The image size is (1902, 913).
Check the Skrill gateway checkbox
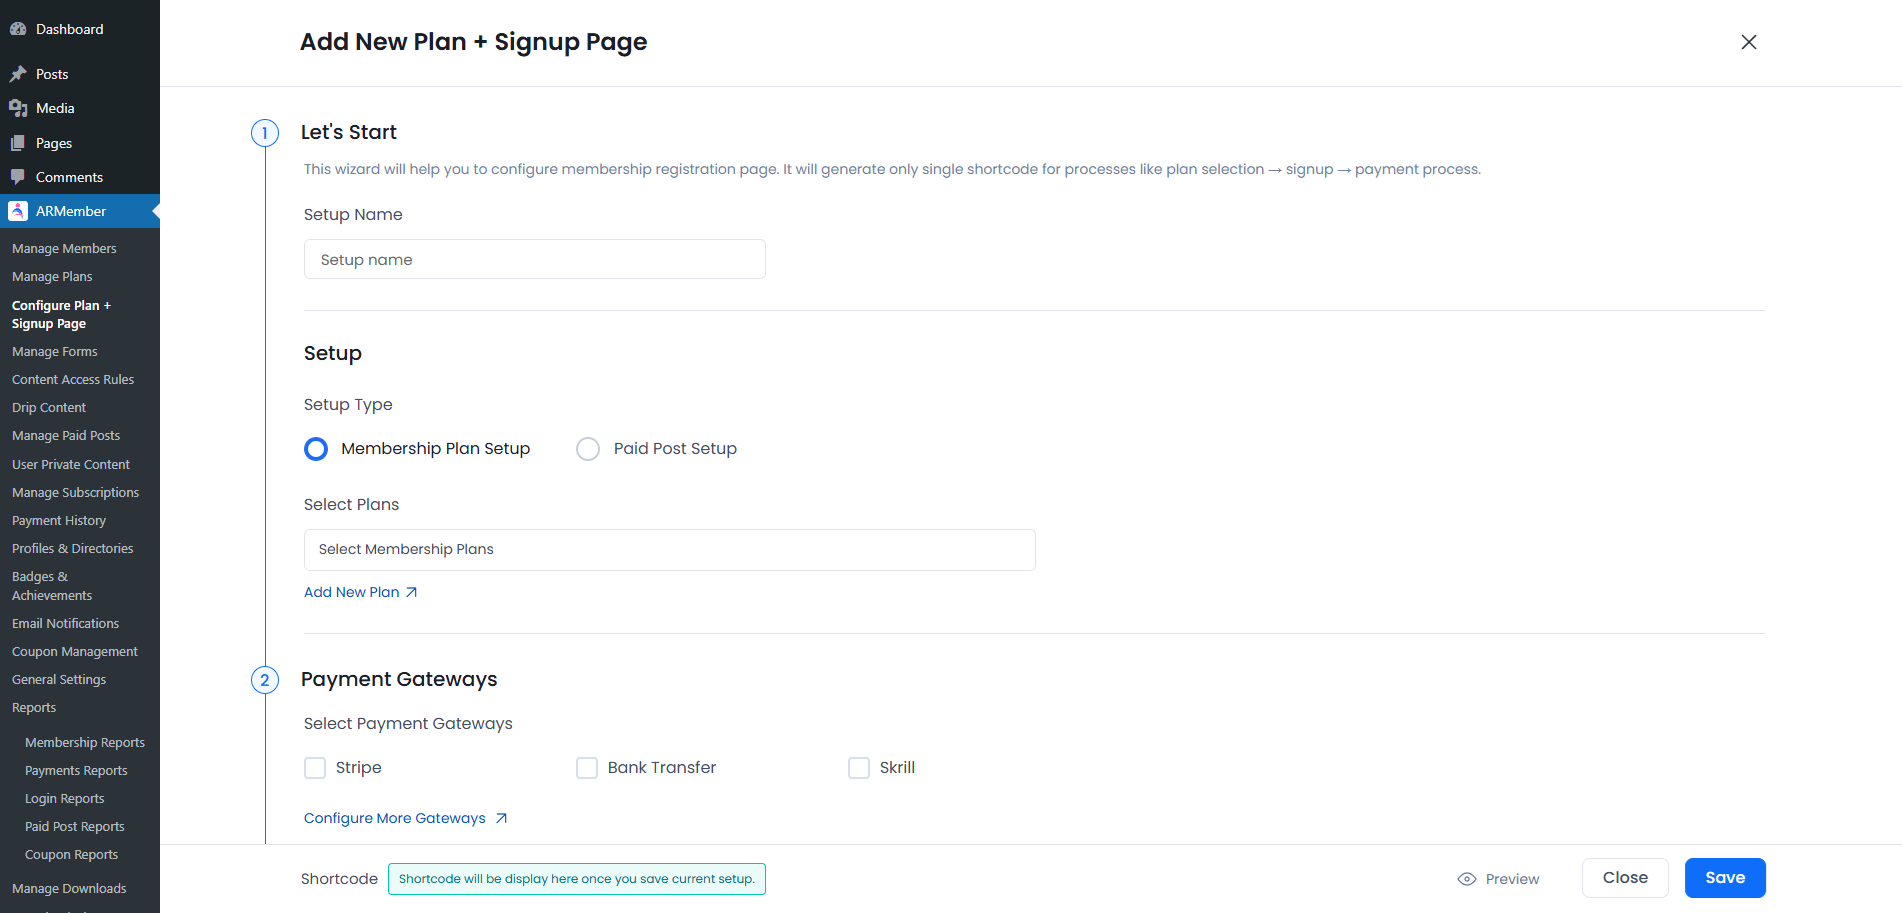(x=859, y=768)
